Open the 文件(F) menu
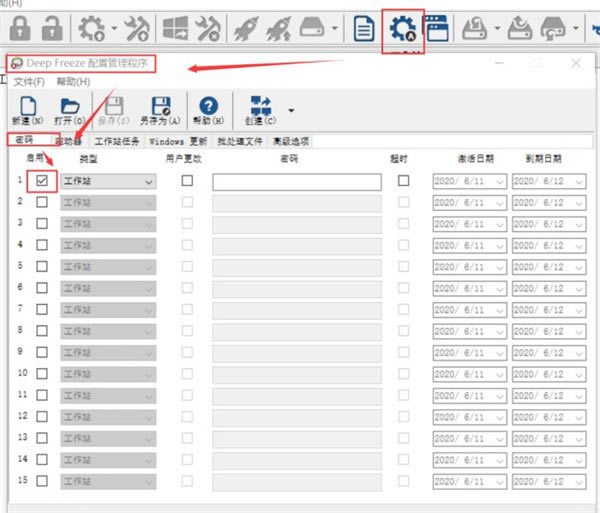The width and height of the screenshot is (600, 513). [29, 82]
